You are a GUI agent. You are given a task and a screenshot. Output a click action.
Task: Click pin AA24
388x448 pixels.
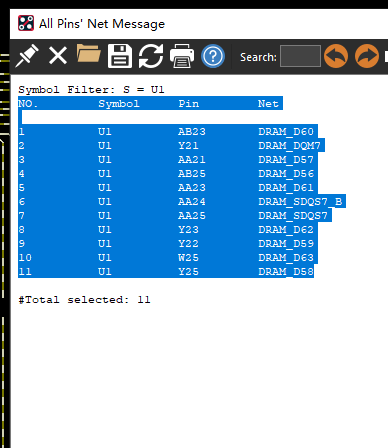tap(192, 202)
